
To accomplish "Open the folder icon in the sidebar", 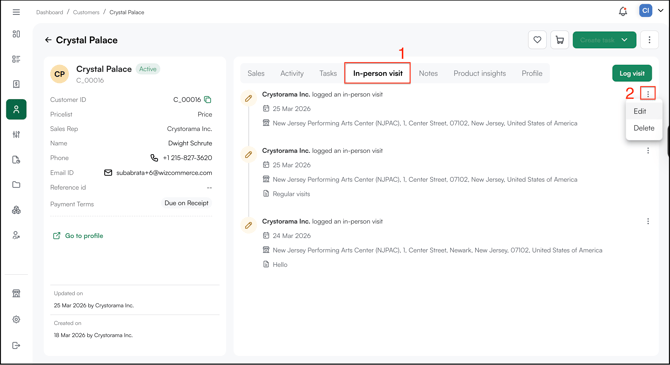I will click(16, 185).
